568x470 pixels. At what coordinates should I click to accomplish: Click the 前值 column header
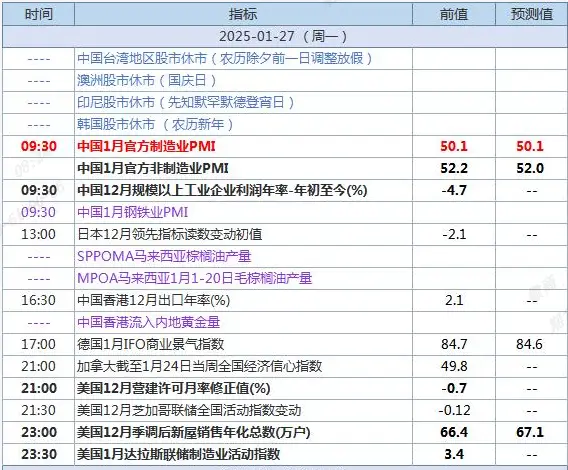click(454, 14)
